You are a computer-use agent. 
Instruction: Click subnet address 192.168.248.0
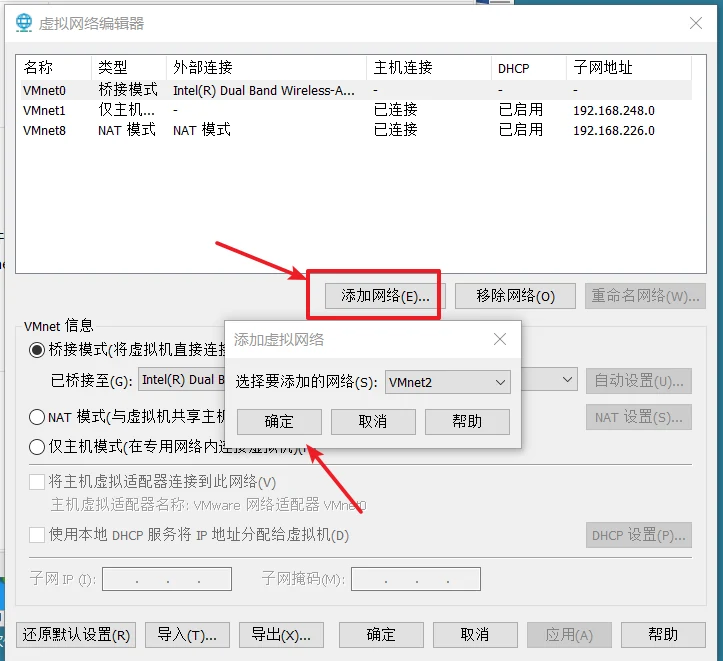614,111
